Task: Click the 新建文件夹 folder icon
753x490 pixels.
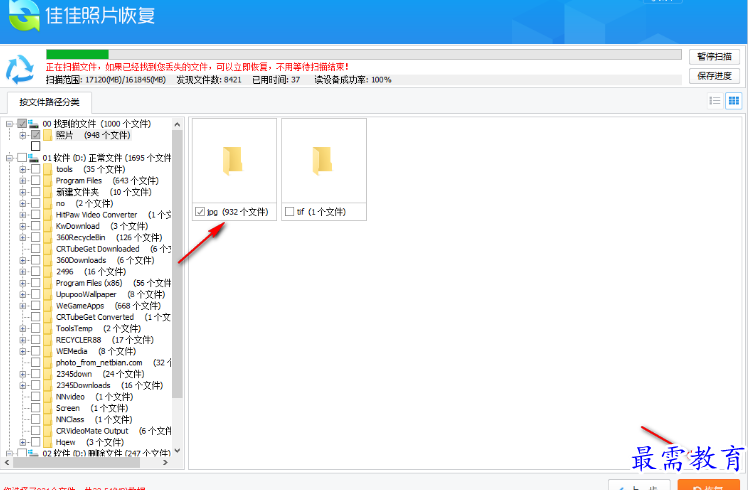Action: pyautogui.click(x=48, y=192)
